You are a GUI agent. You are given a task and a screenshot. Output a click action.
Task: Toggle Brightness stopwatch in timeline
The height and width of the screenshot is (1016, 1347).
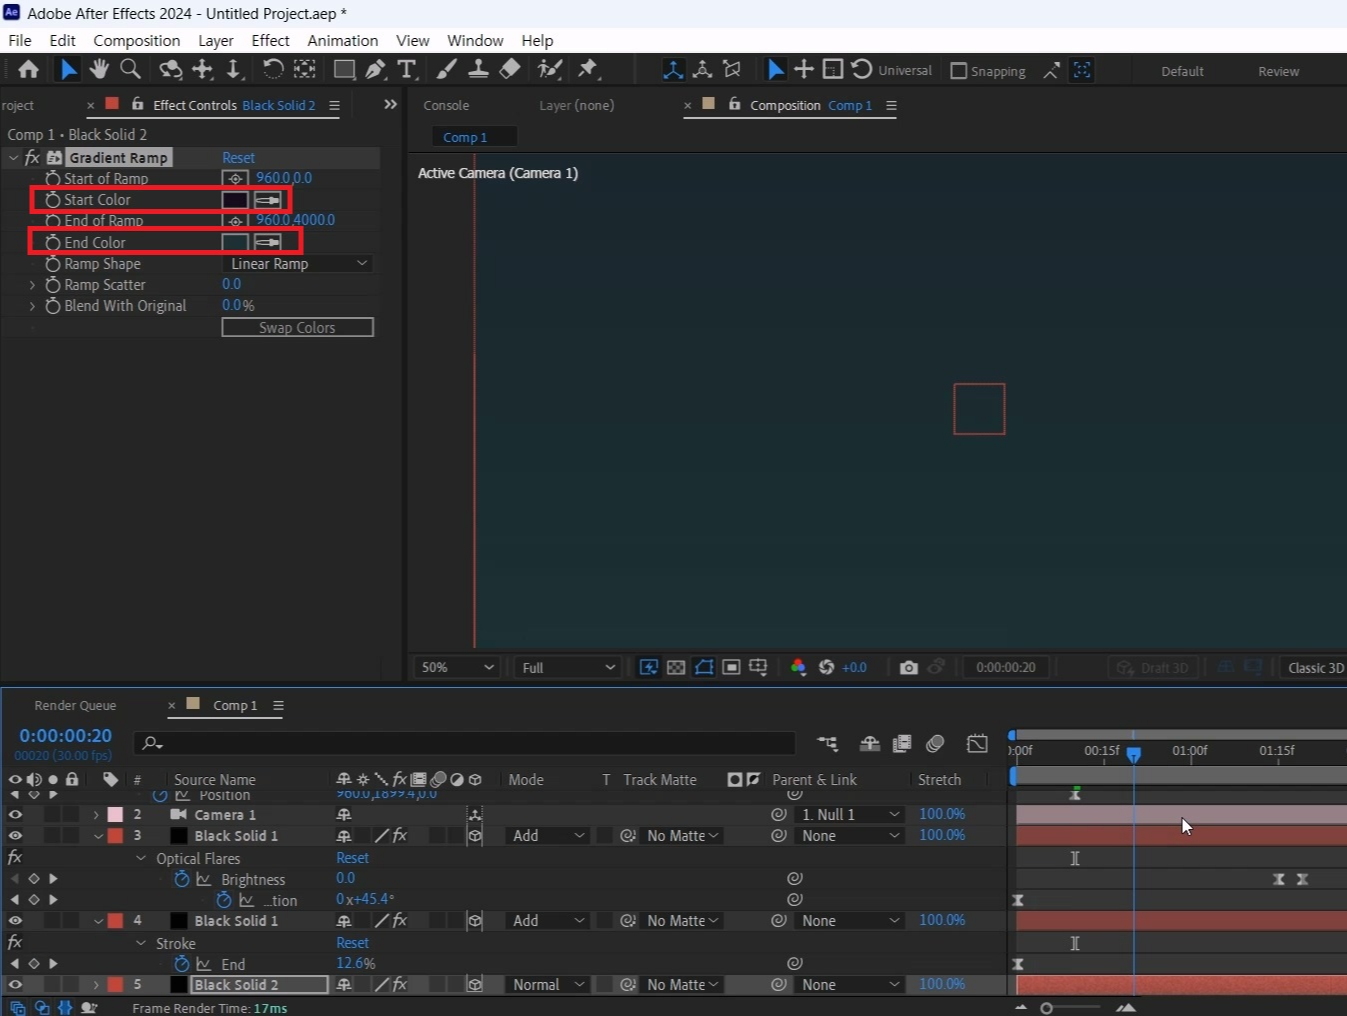[181, 879]
